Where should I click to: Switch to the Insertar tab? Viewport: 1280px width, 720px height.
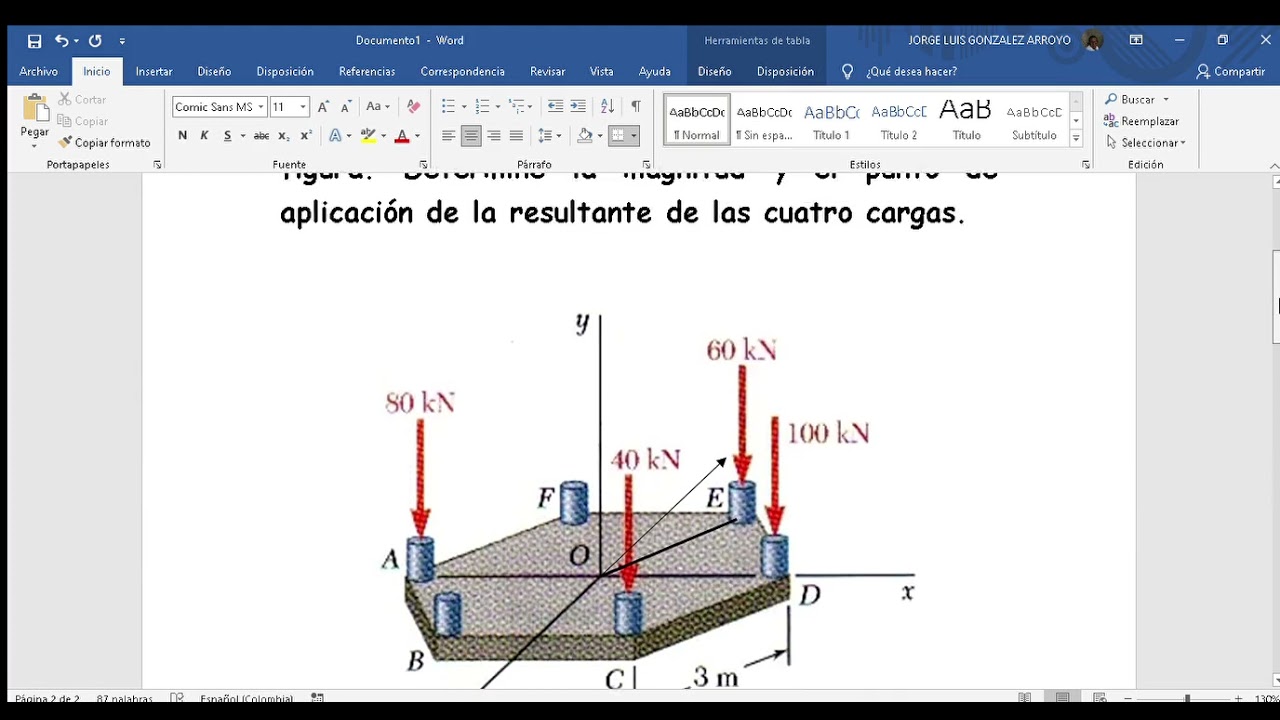(154, 72)
